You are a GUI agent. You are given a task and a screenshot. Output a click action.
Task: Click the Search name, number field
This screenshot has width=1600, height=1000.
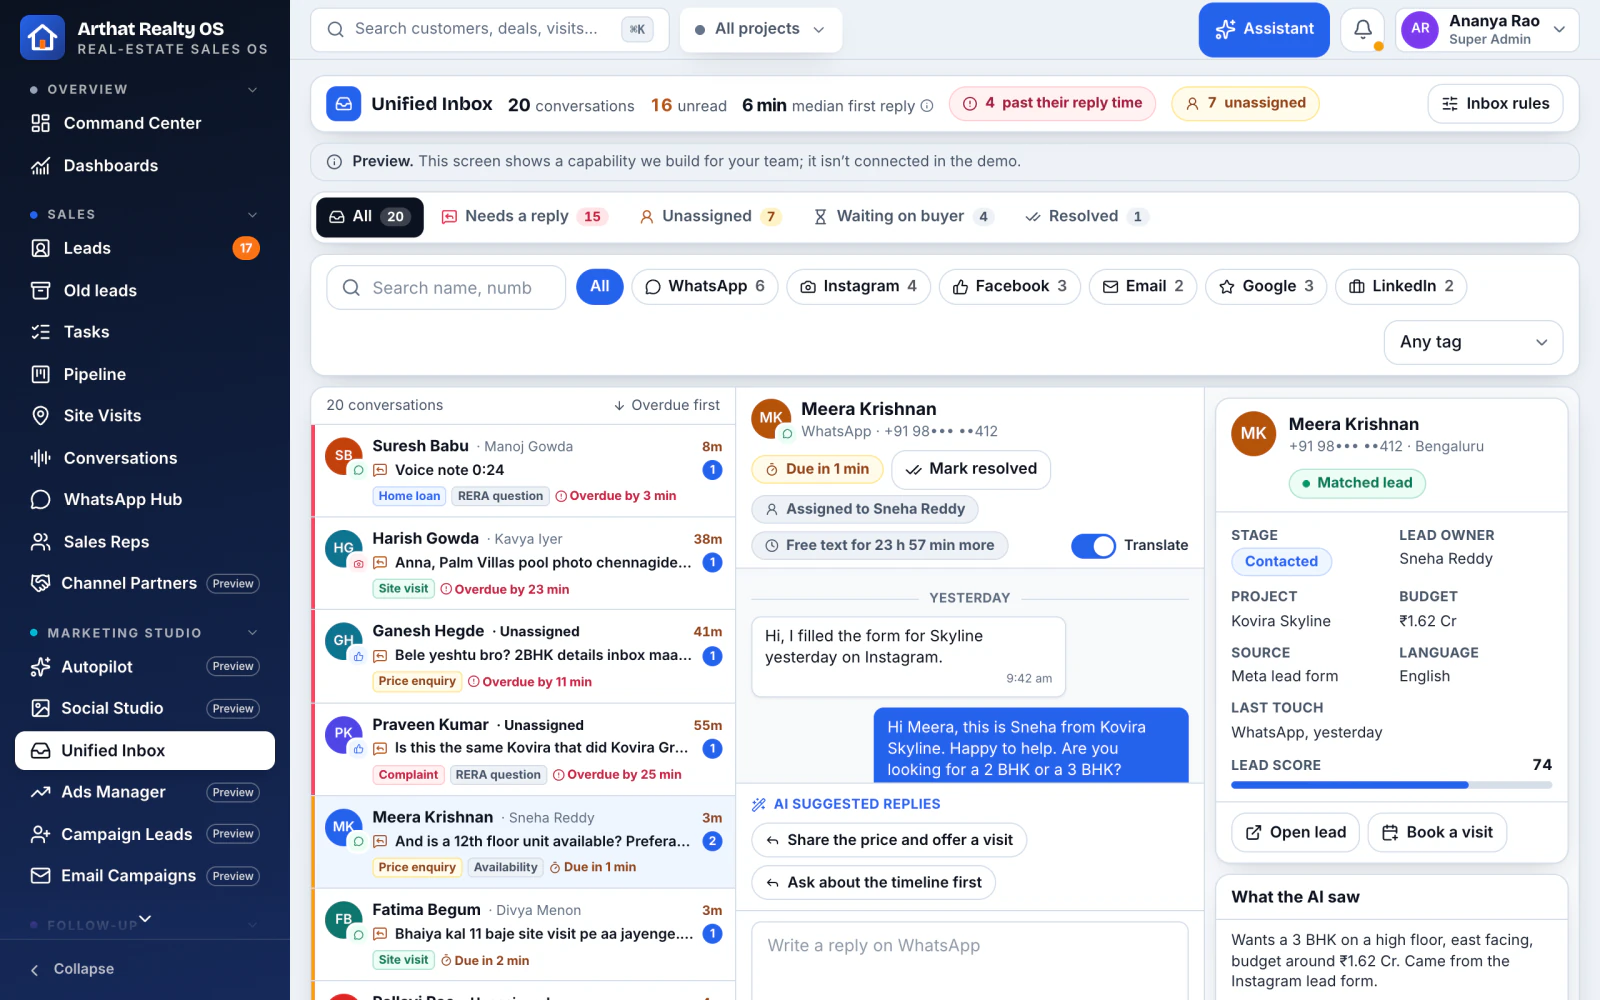click(446, 288)
